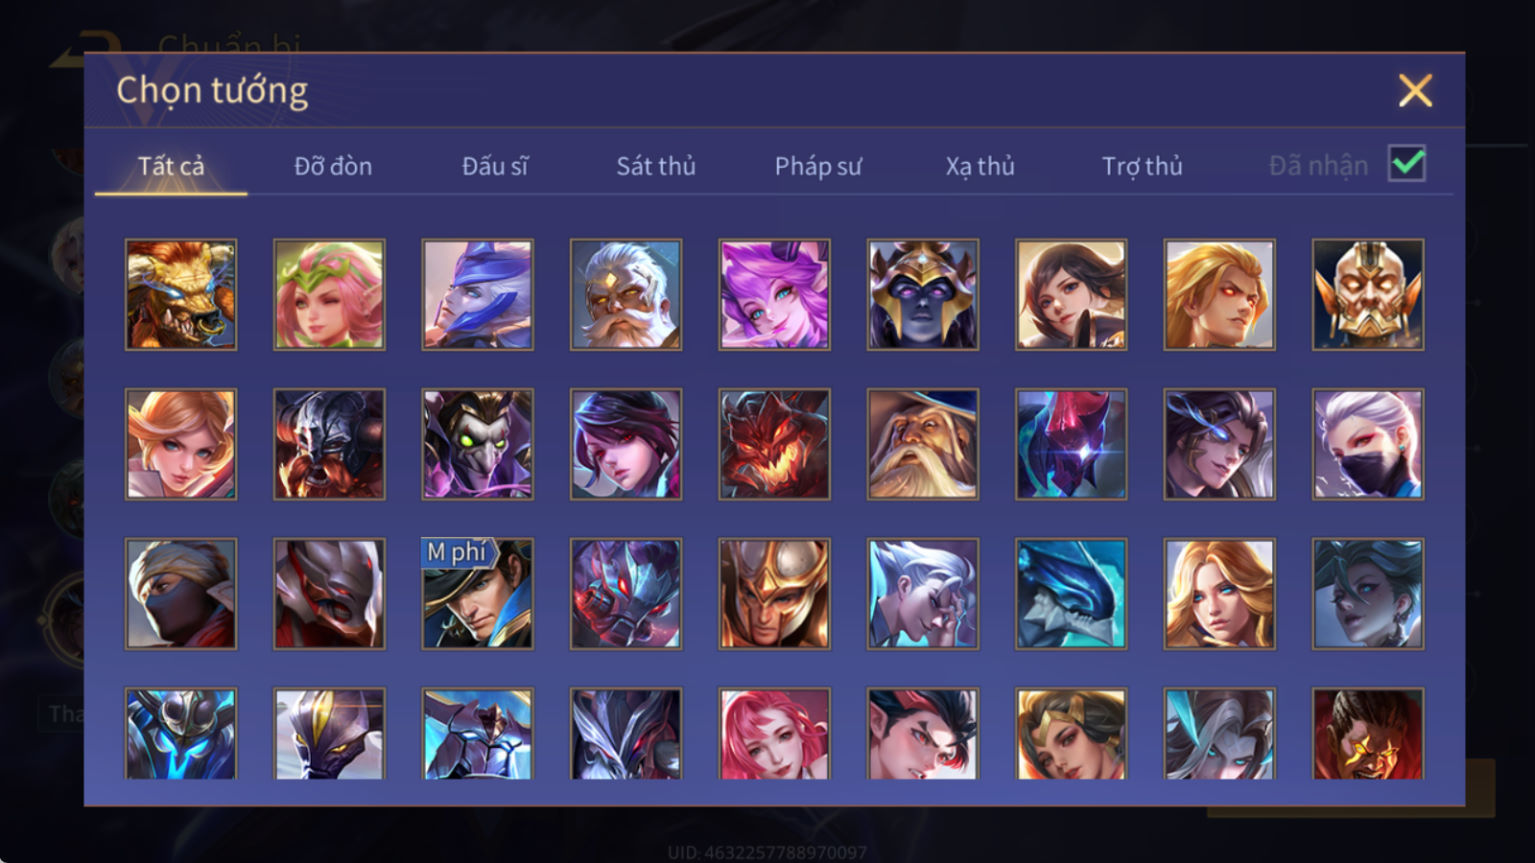
Task: Open the 'Trợ thủ' tab
Action: (x=1142, y=166)
